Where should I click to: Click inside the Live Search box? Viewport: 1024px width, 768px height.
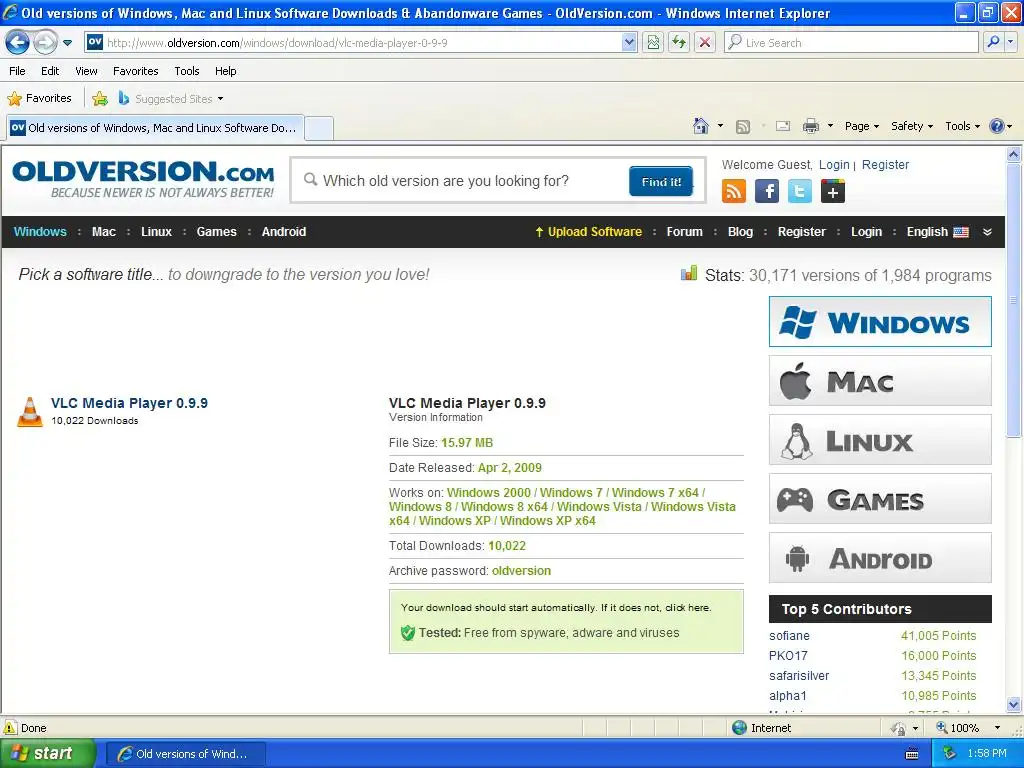point(851,43)
